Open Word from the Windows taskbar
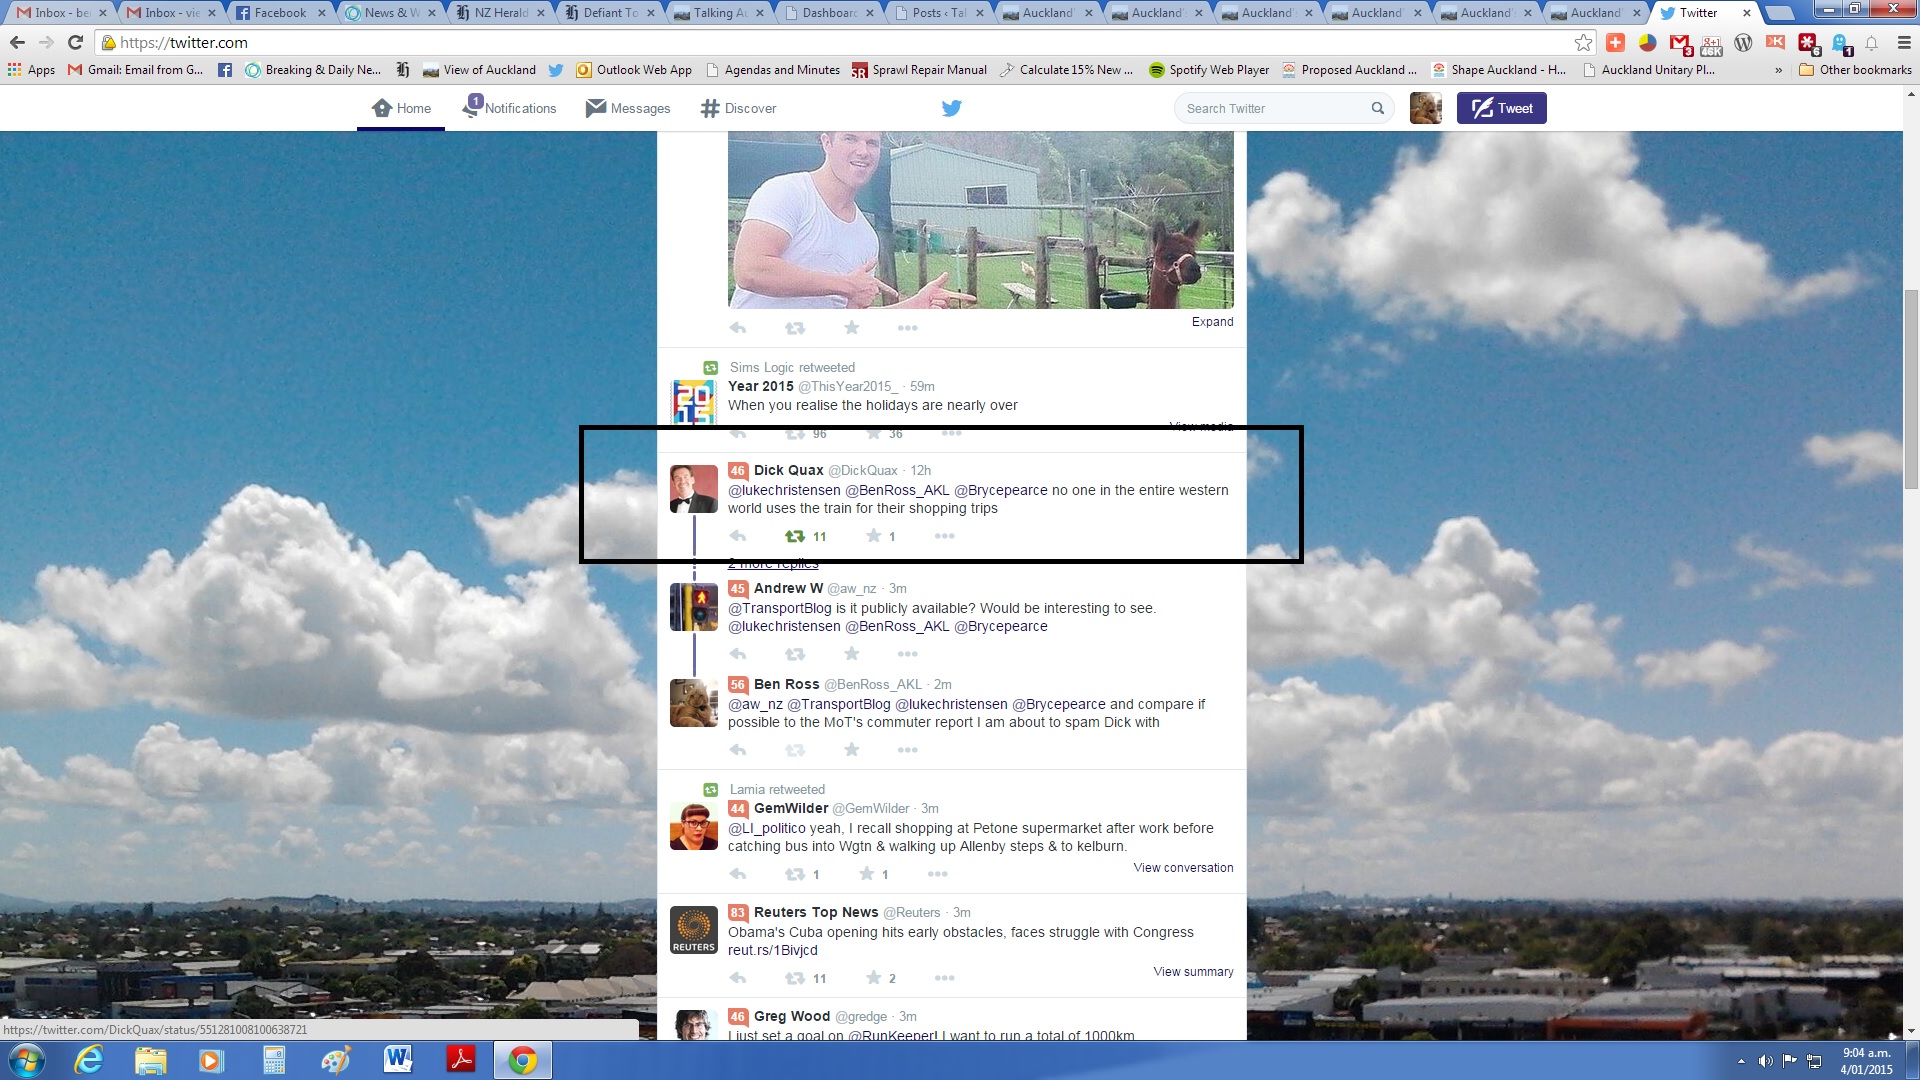The image size is (1920, 1080). 398,1059
